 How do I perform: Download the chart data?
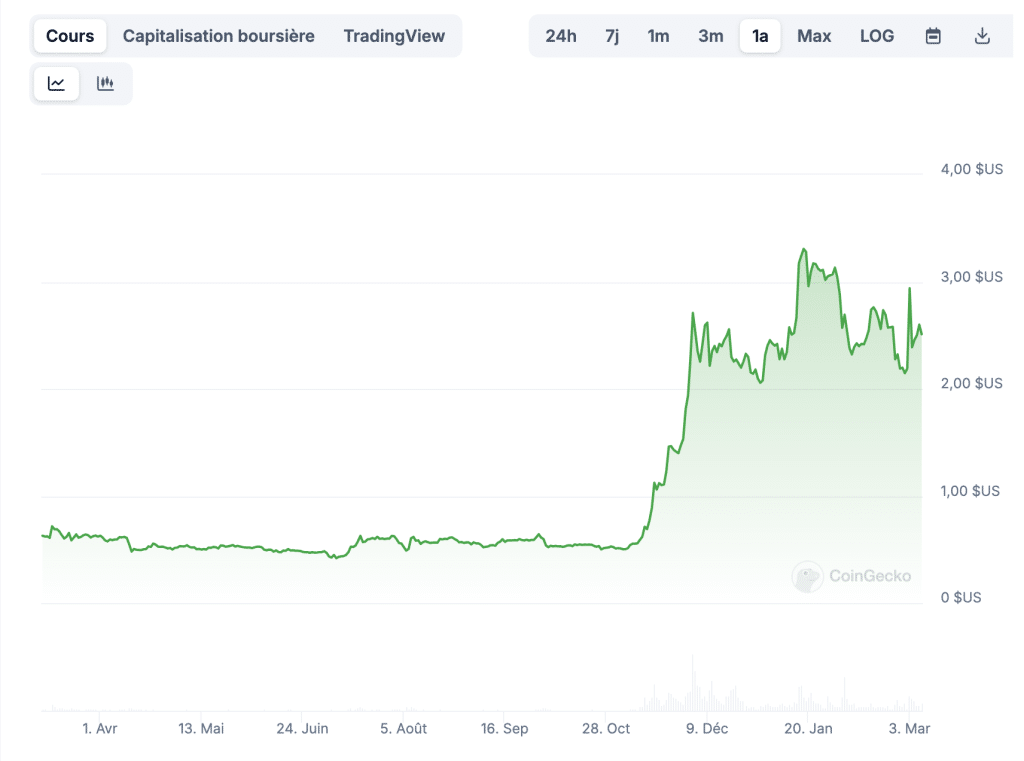pyautogui.click(x=982, y=36)
